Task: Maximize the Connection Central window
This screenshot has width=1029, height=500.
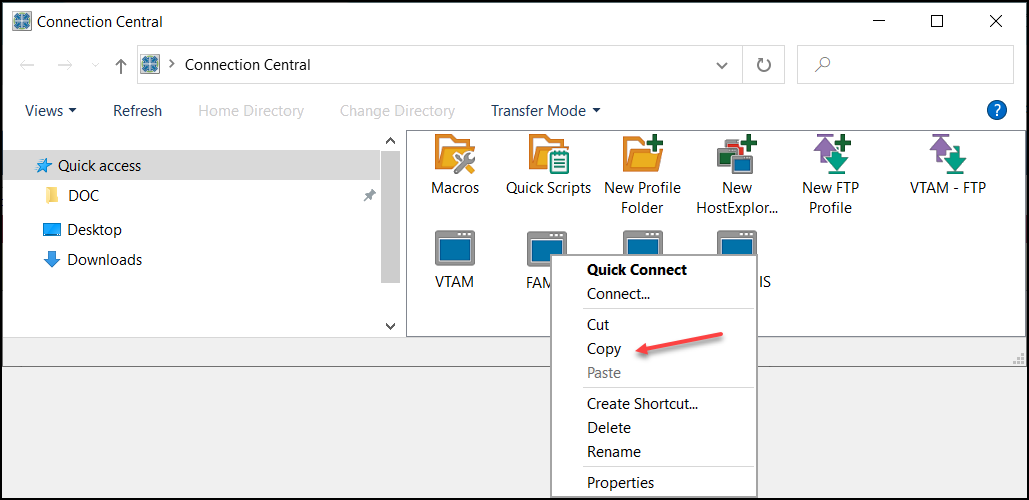Action: [937, 22]
